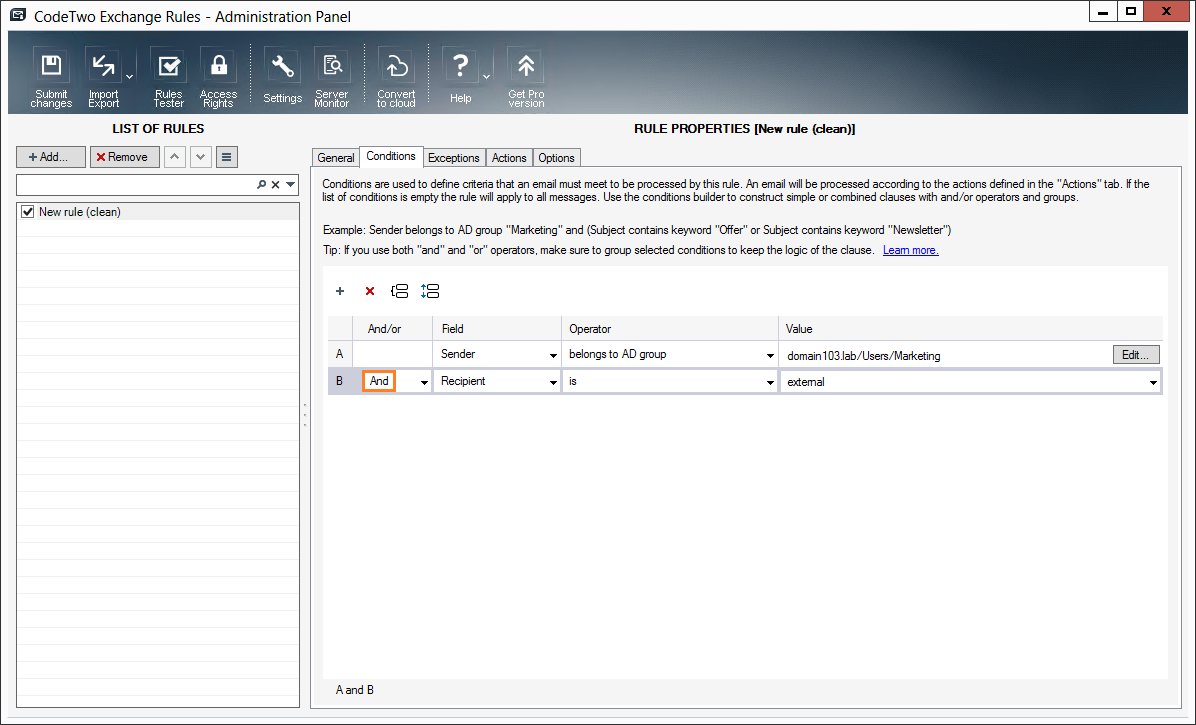
Task: Select condition row B header
Action: click(339, 381)
